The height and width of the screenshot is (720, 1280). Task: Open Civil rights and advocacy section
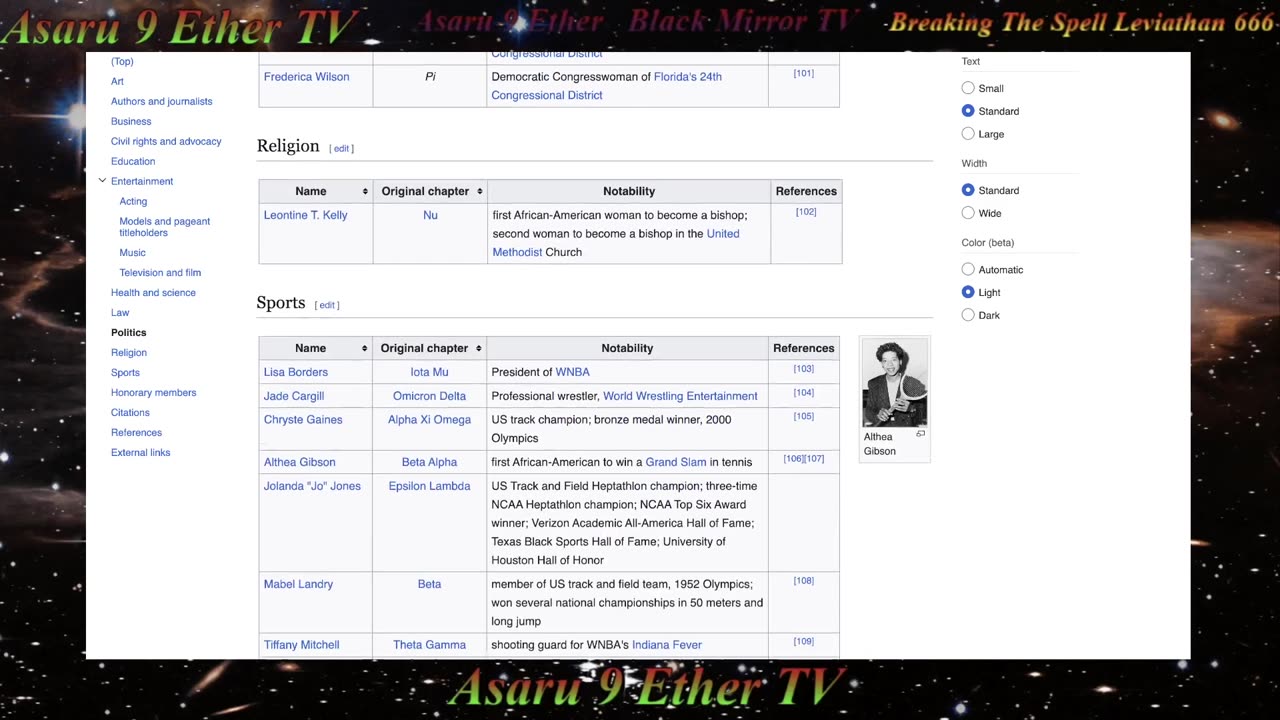[166, 141]
